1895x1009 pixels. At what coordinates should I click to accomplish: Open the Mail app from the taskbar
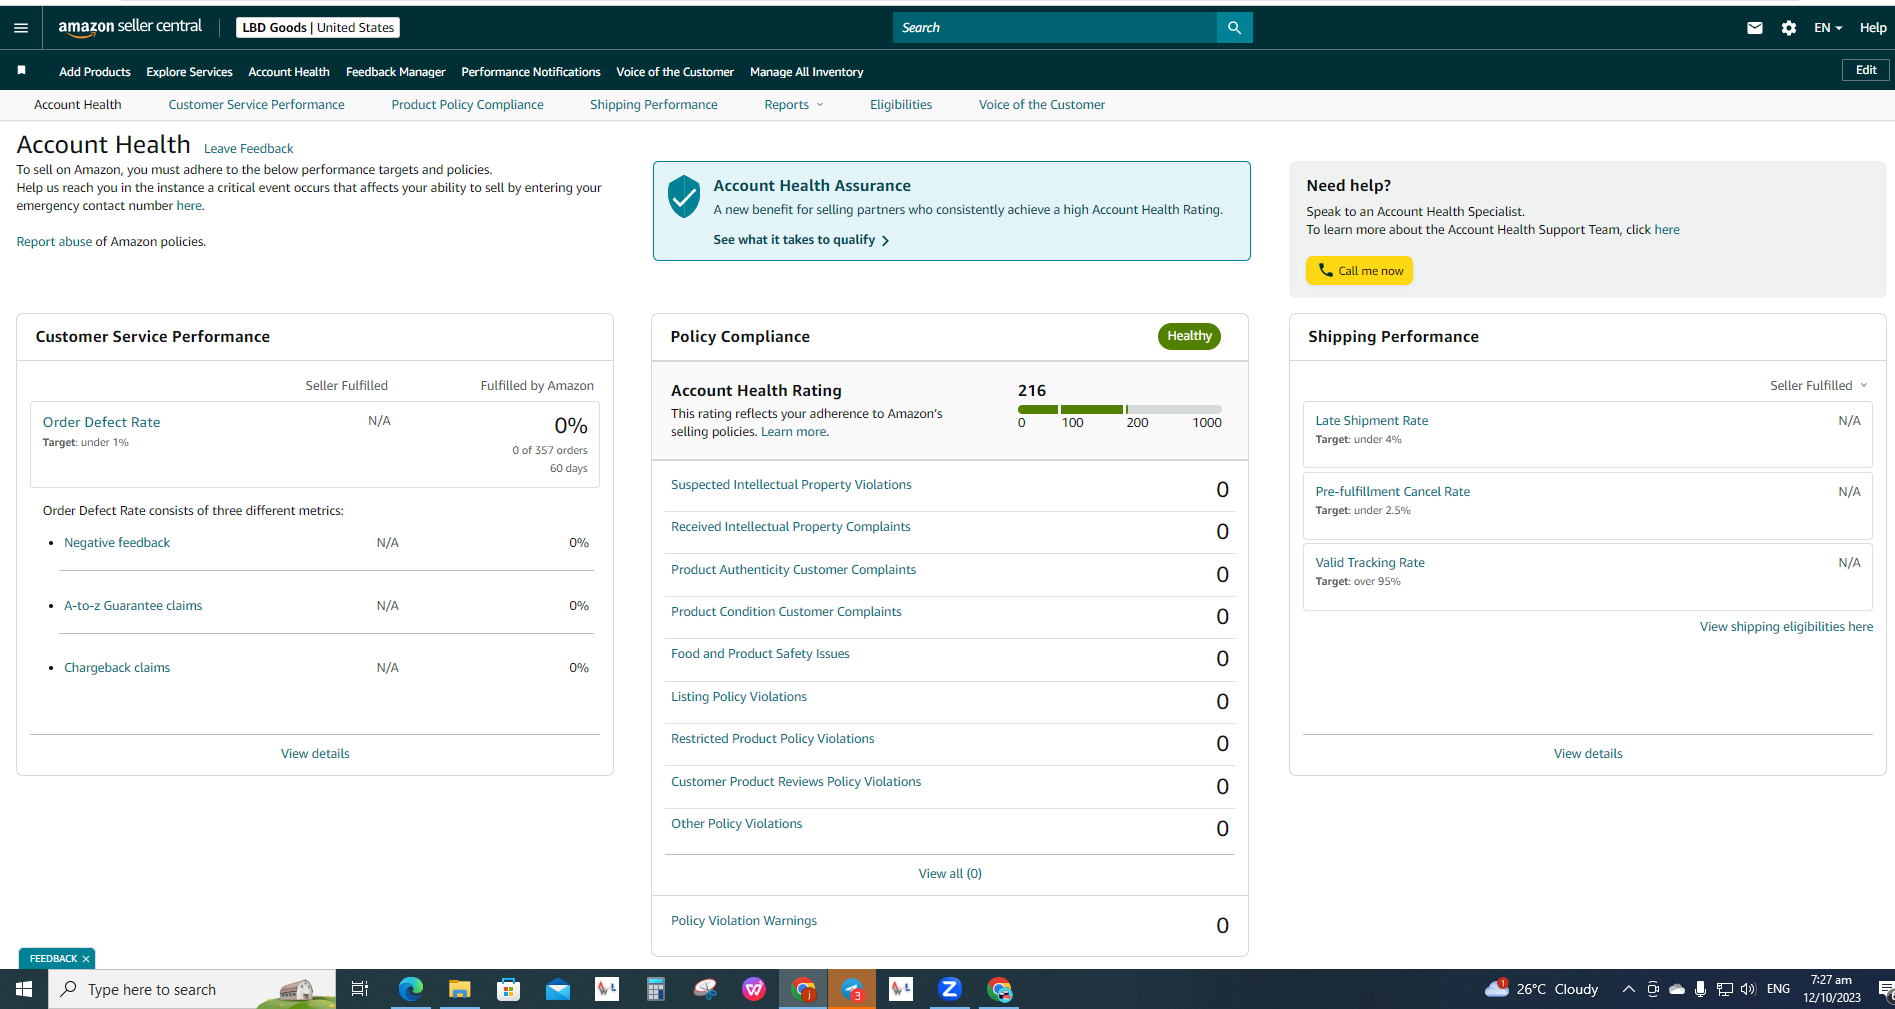558,989
